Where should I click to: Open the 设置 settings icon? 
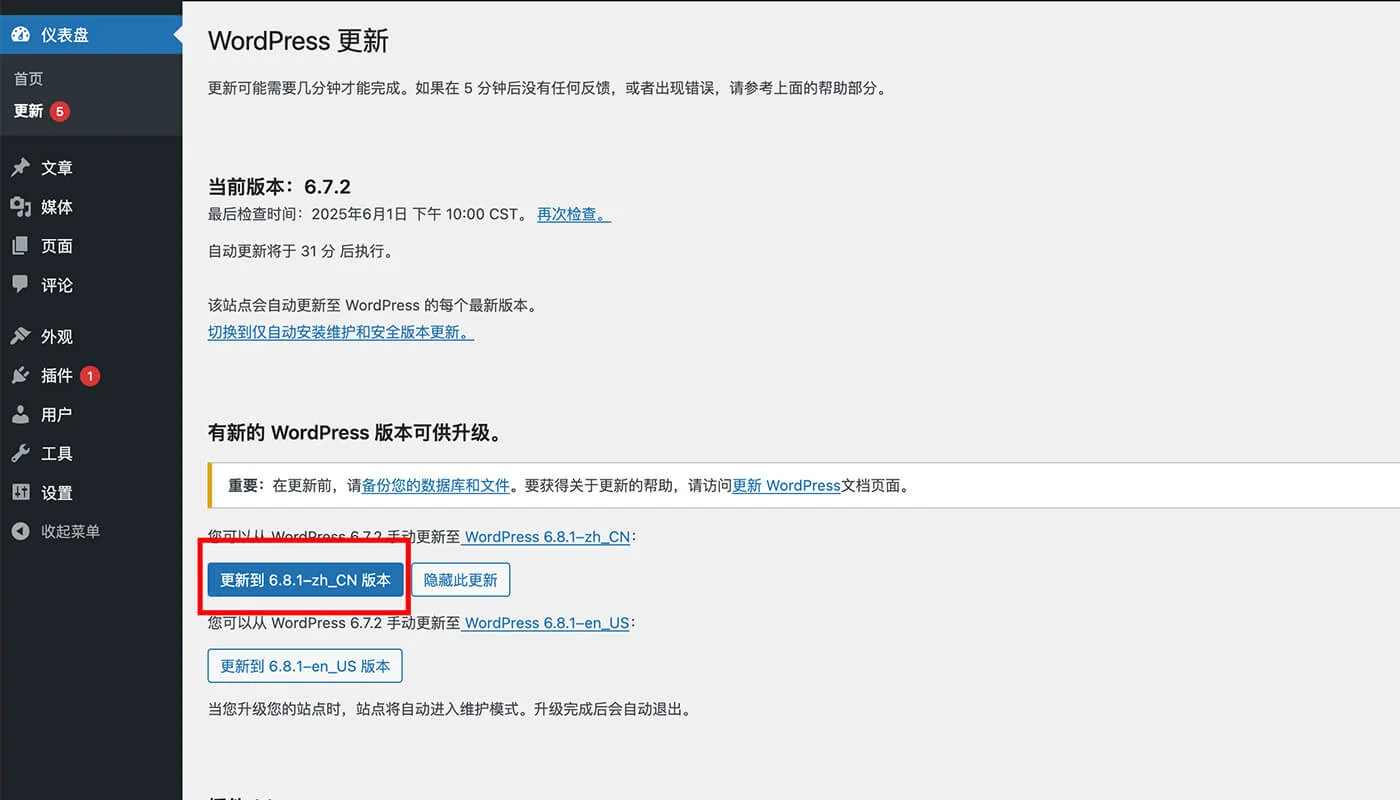pyautogui.click(x=22, y=492)
